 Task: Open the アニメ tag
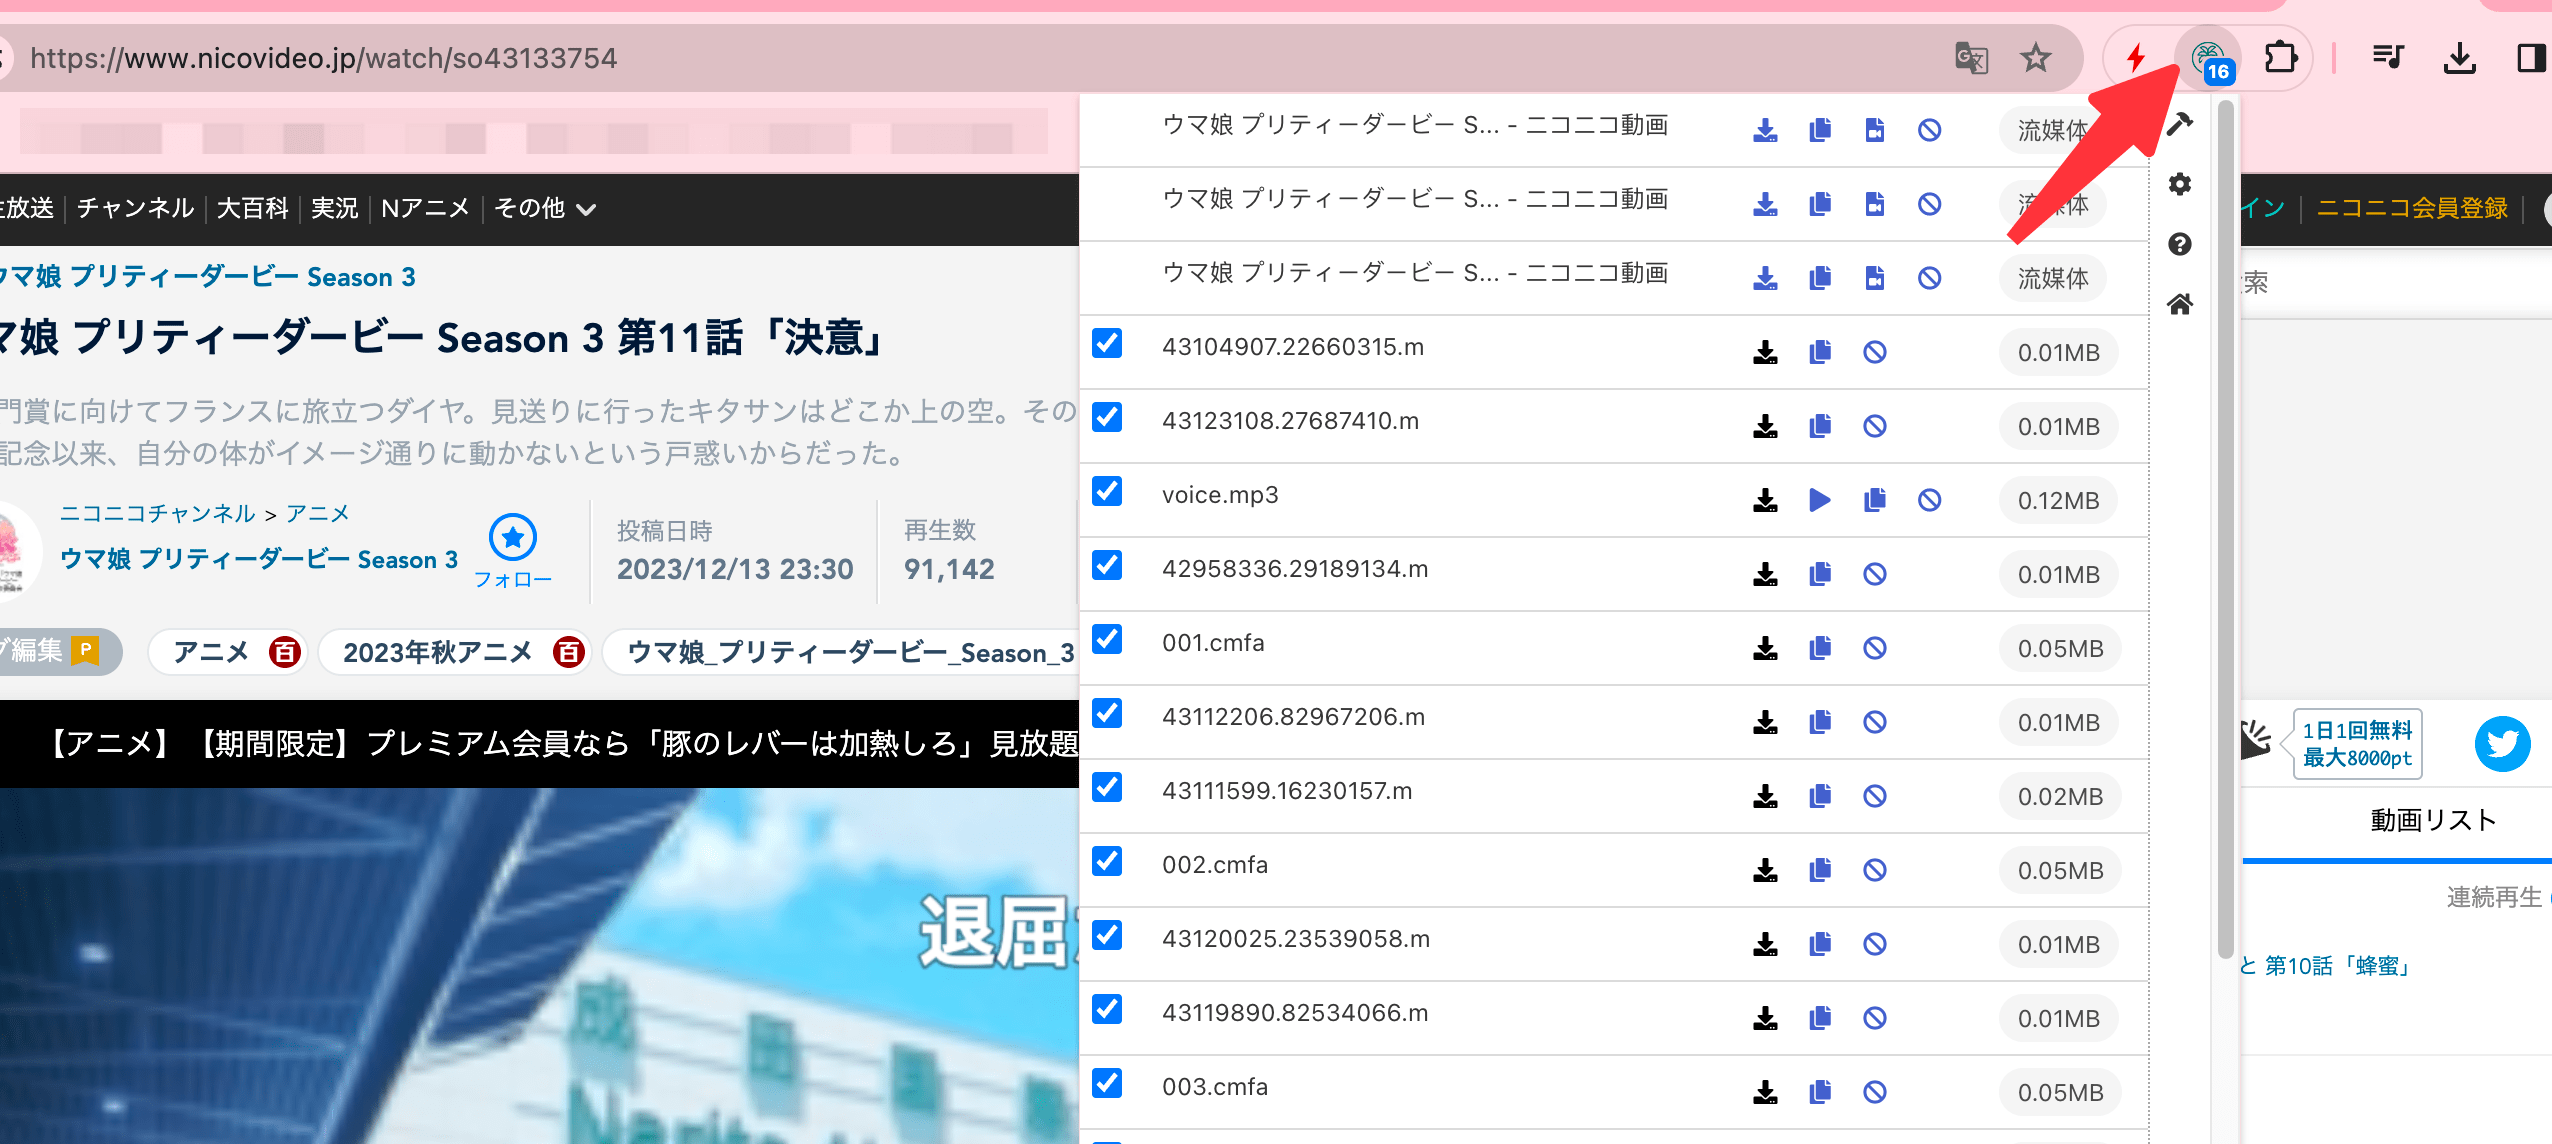(x=210, y=653)
